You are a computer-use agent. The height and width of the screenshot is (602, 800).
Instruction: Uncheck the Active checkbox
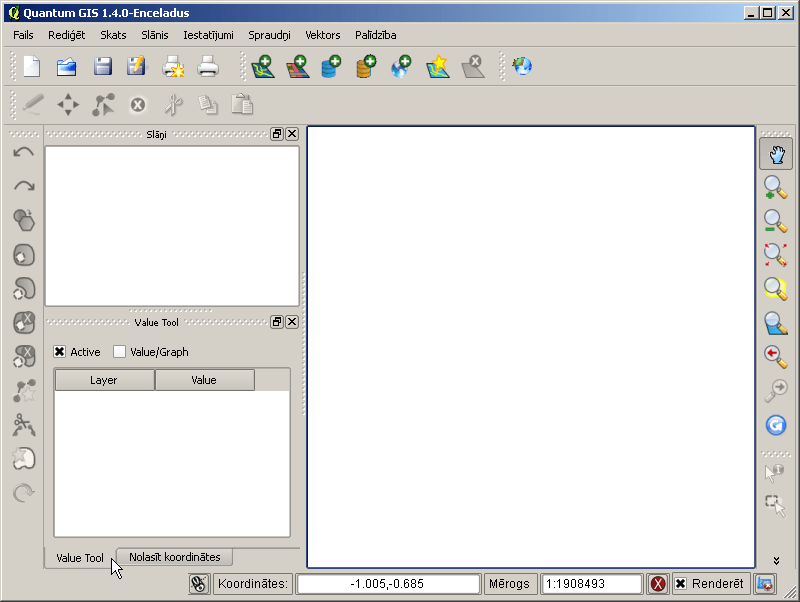[x=60, y=352]
